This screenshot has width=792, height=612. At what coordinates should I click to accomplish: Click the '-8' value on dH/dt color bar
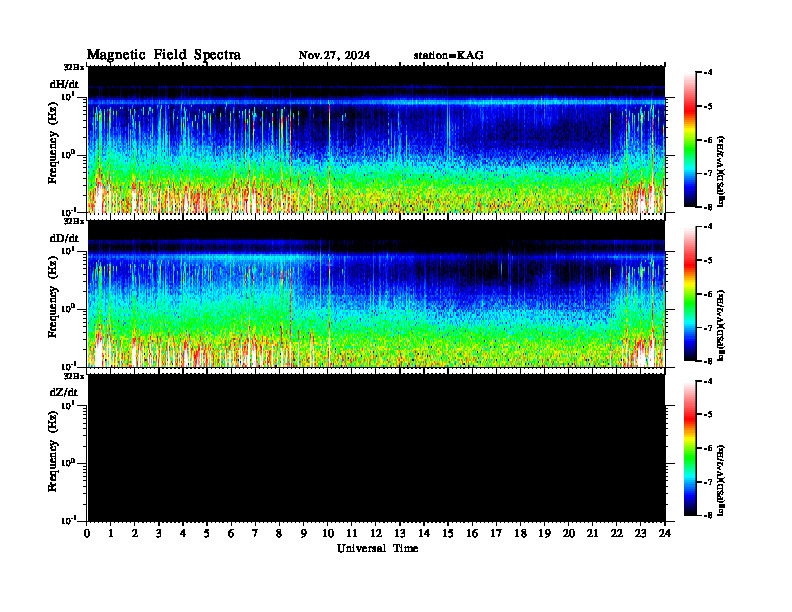click(x=708, y=207)
